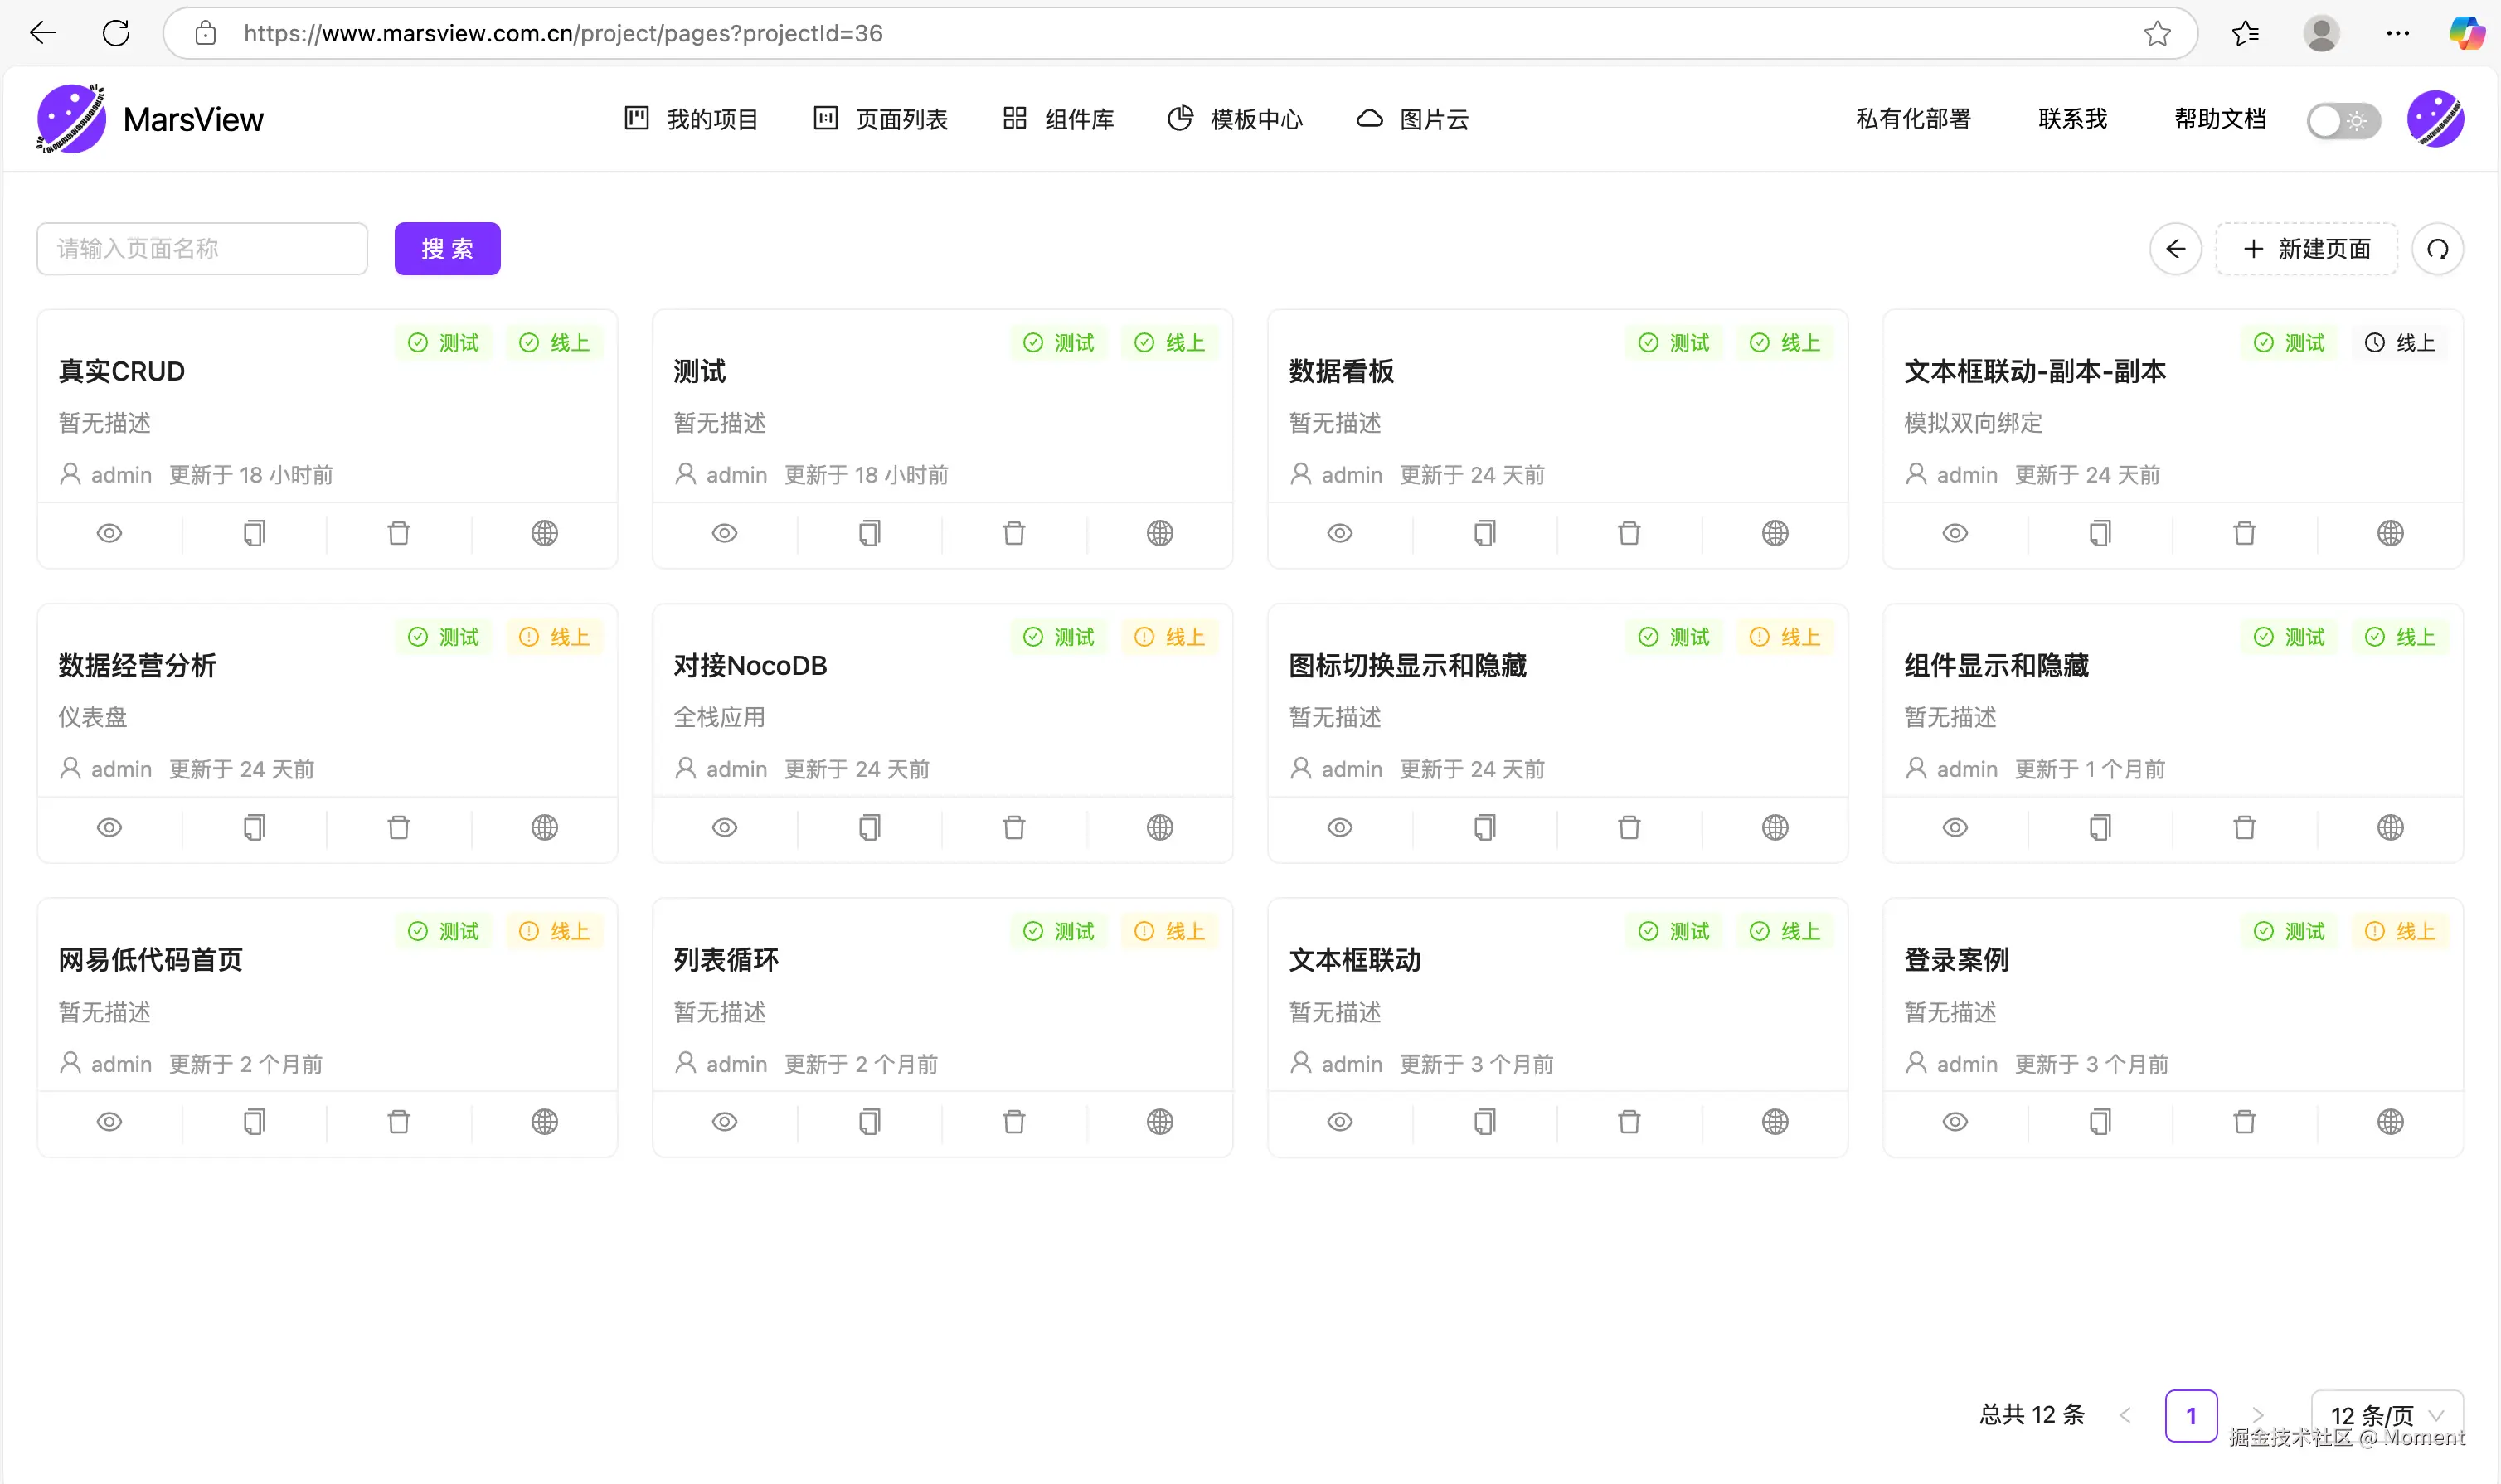Open browser settings and more menu
Screen dimensions: 2501x1484
[2397, 33]
